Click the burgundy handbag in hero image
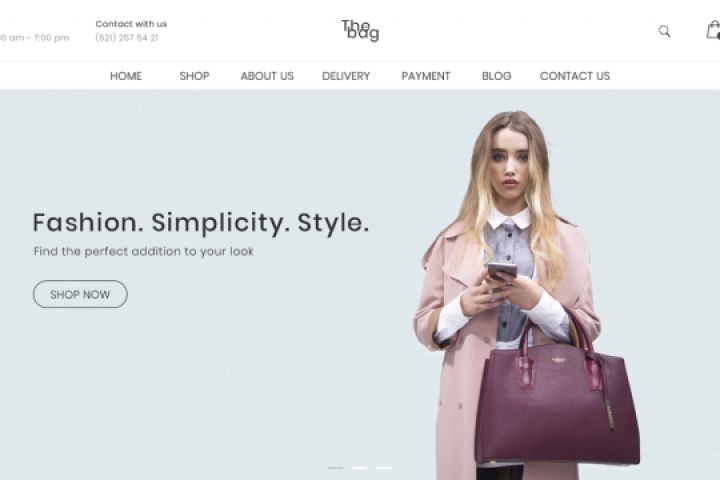Image resolution: width=720 pixels, height=480 pixels. 557,395
